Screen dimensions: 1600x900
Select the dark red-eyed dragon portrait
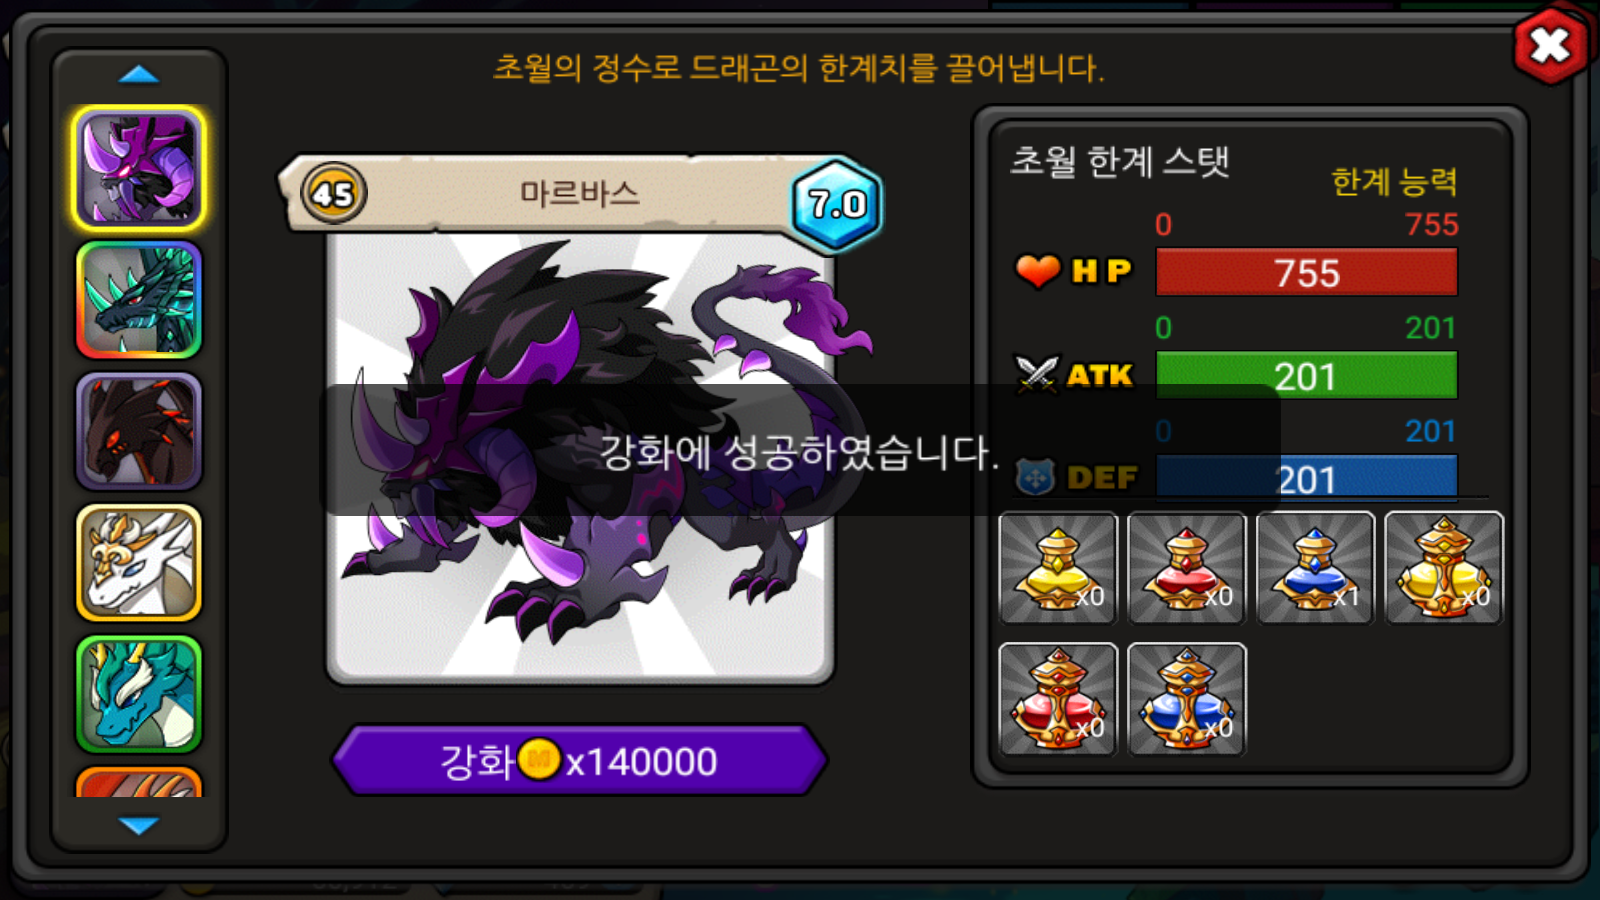[x=139, y=431]
